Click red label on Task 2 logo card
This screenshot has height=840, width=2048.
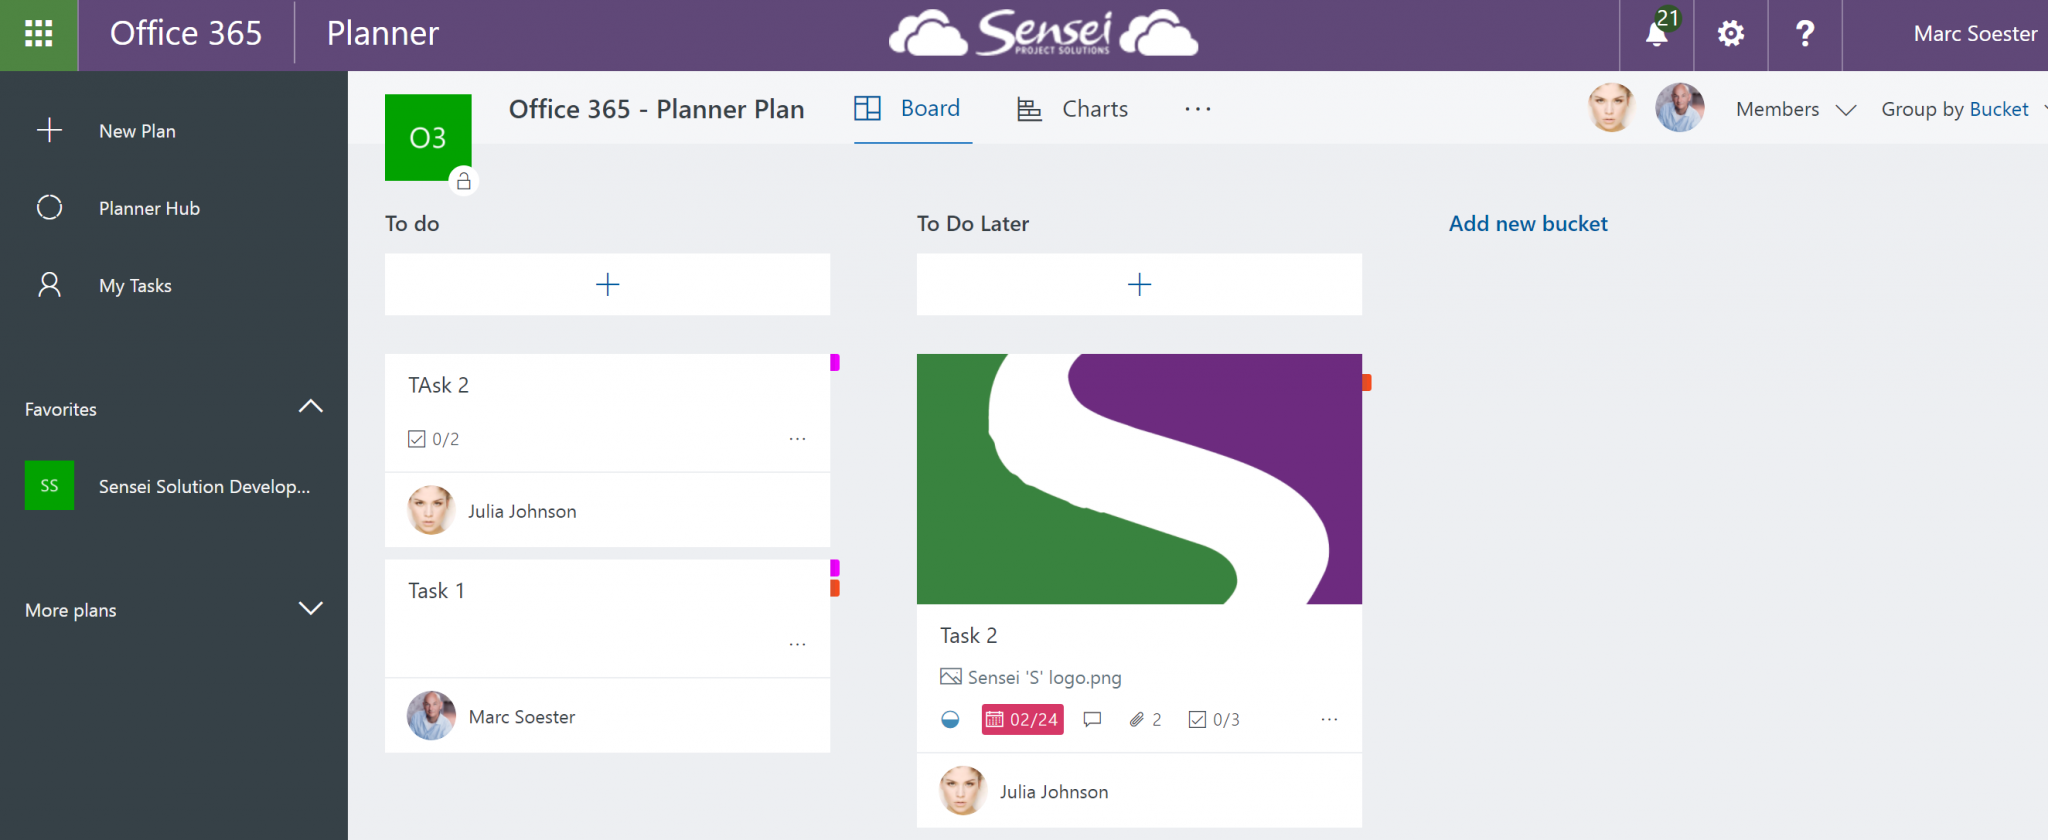coord(1367,382)
